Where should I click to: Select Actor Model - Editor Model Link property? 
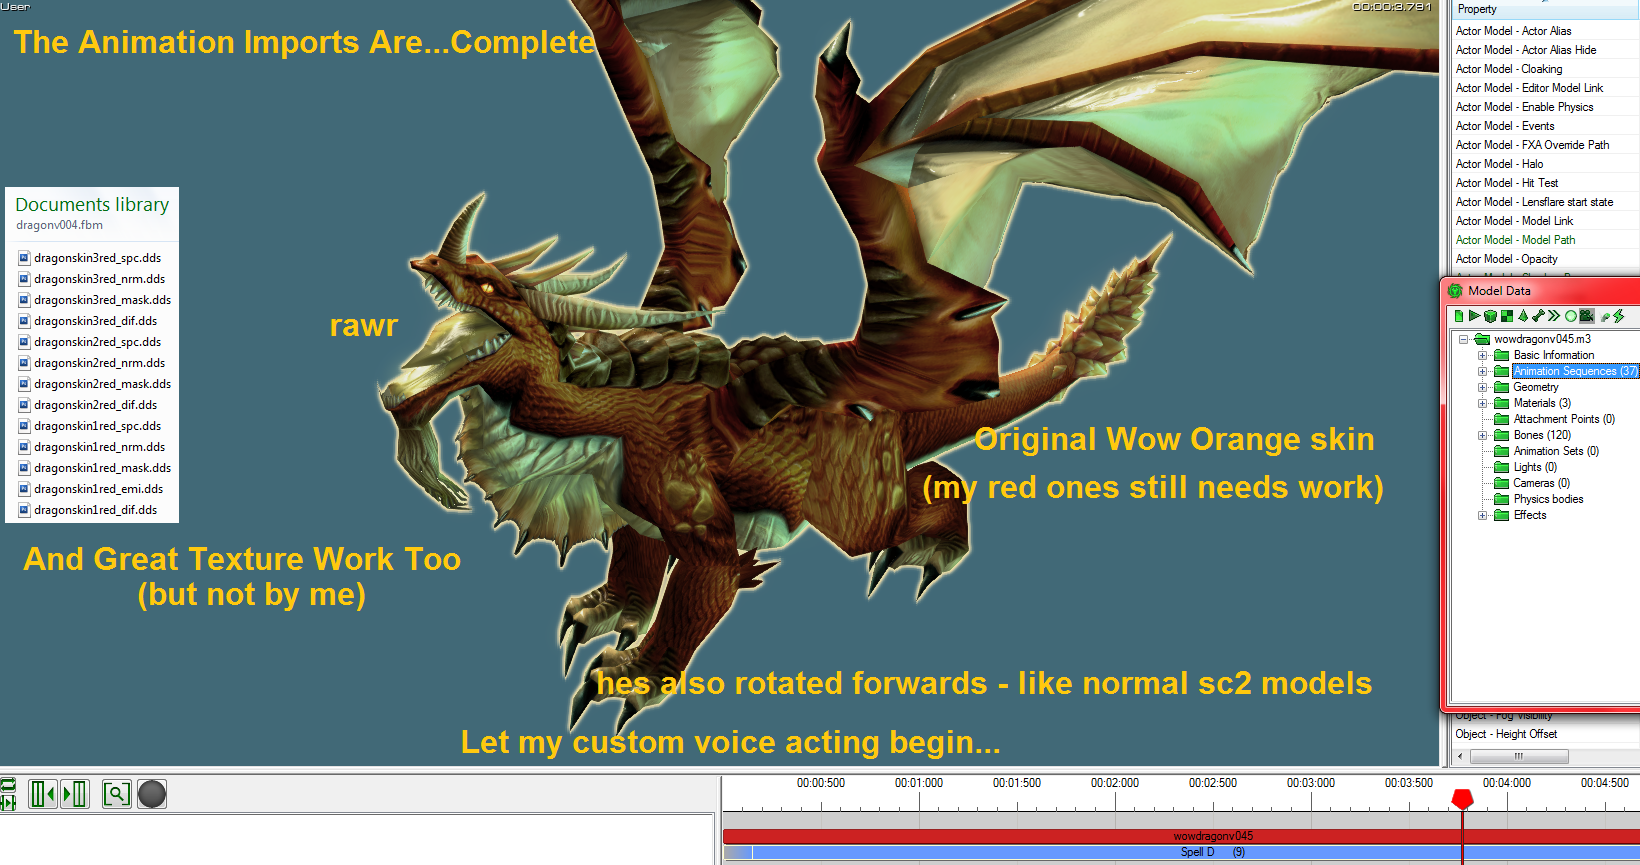[x=1529, y=88]
